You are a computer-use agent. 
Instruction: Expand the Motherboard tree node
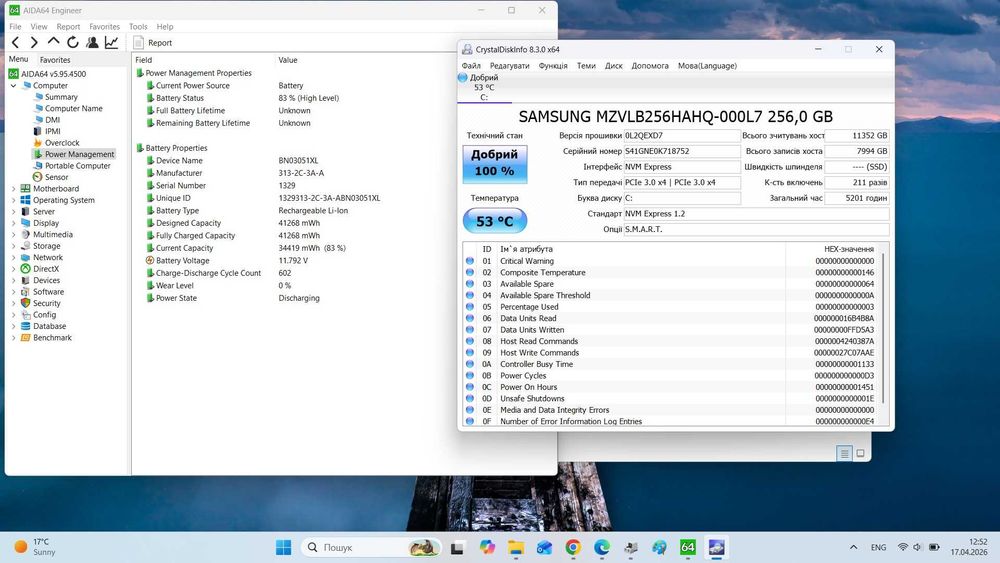[x=13, y=189]
